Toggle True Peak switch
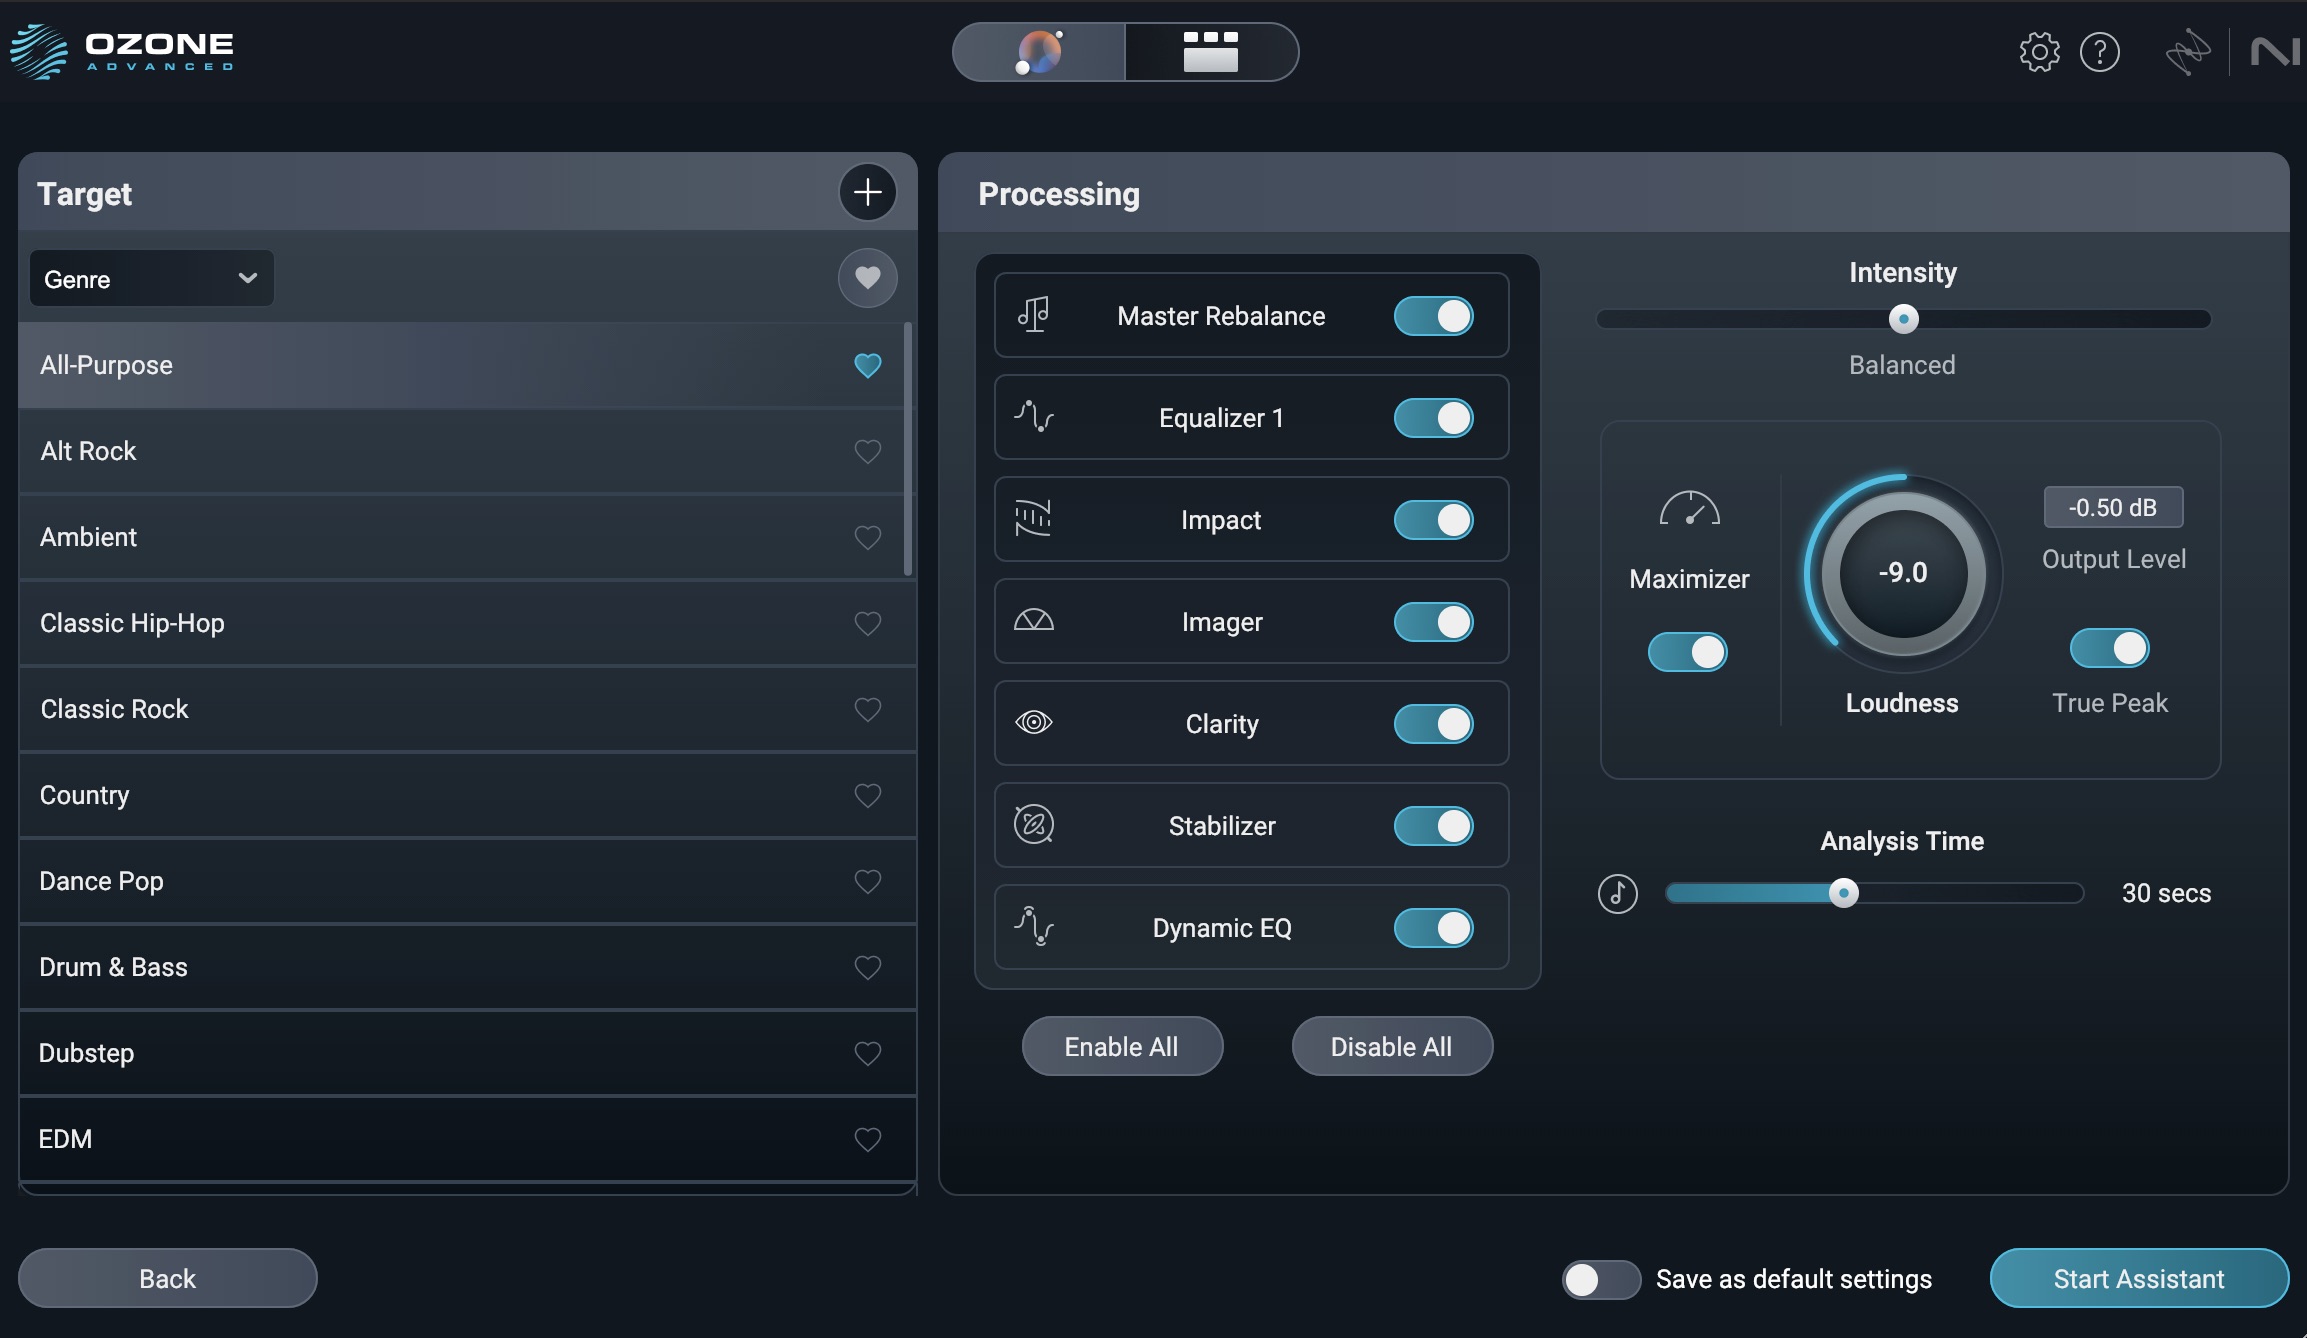The width and height of the screenshot is (2307, 1338). [2109, 648]
